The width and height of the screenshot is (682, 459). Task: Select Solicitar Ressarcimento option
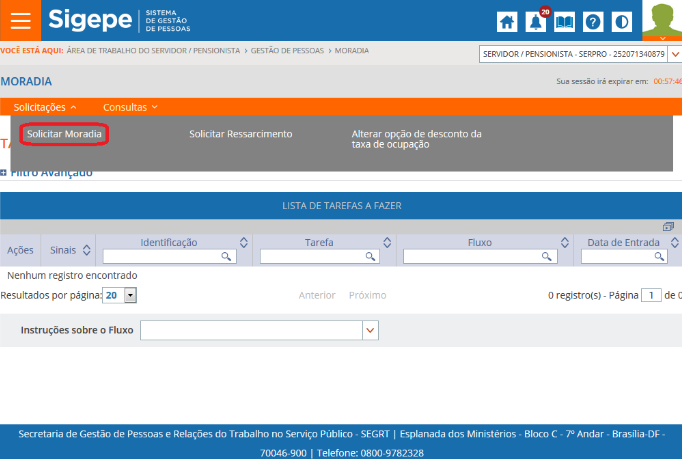click(x=240, y=134)
